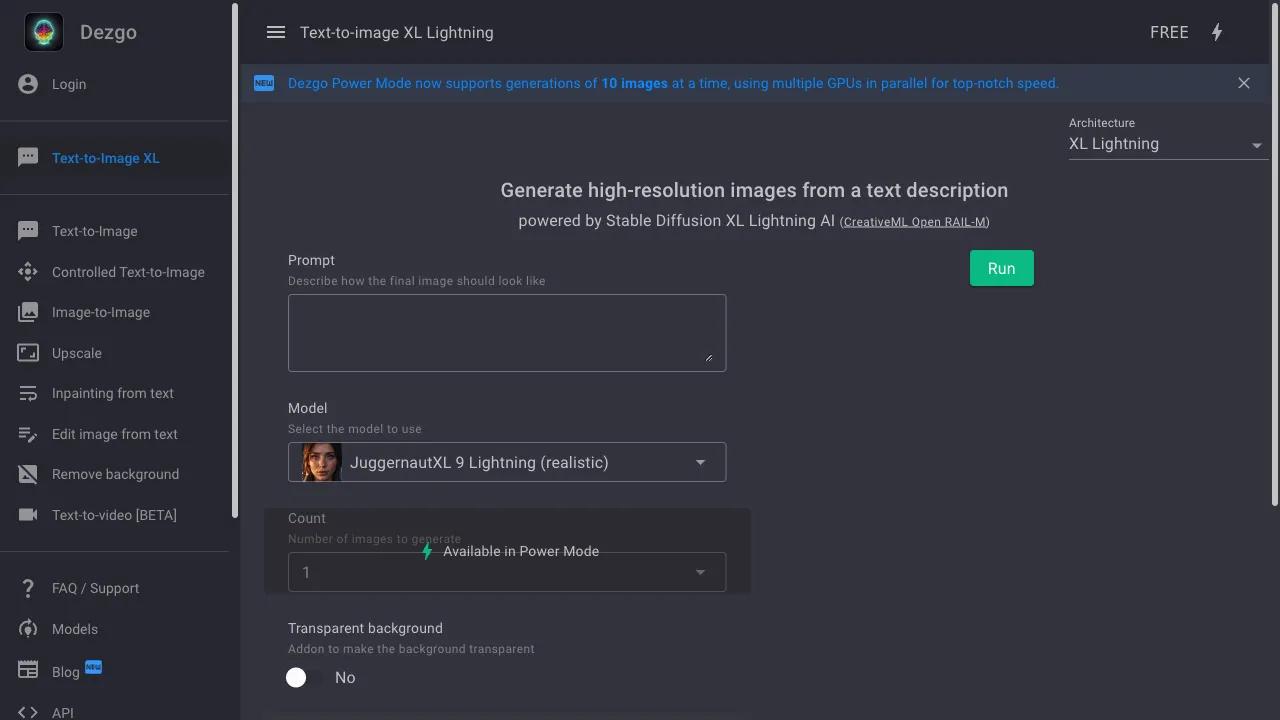Click the Login person icon
The width and height of the screenshot is (1280, 720).
point(28,84)
